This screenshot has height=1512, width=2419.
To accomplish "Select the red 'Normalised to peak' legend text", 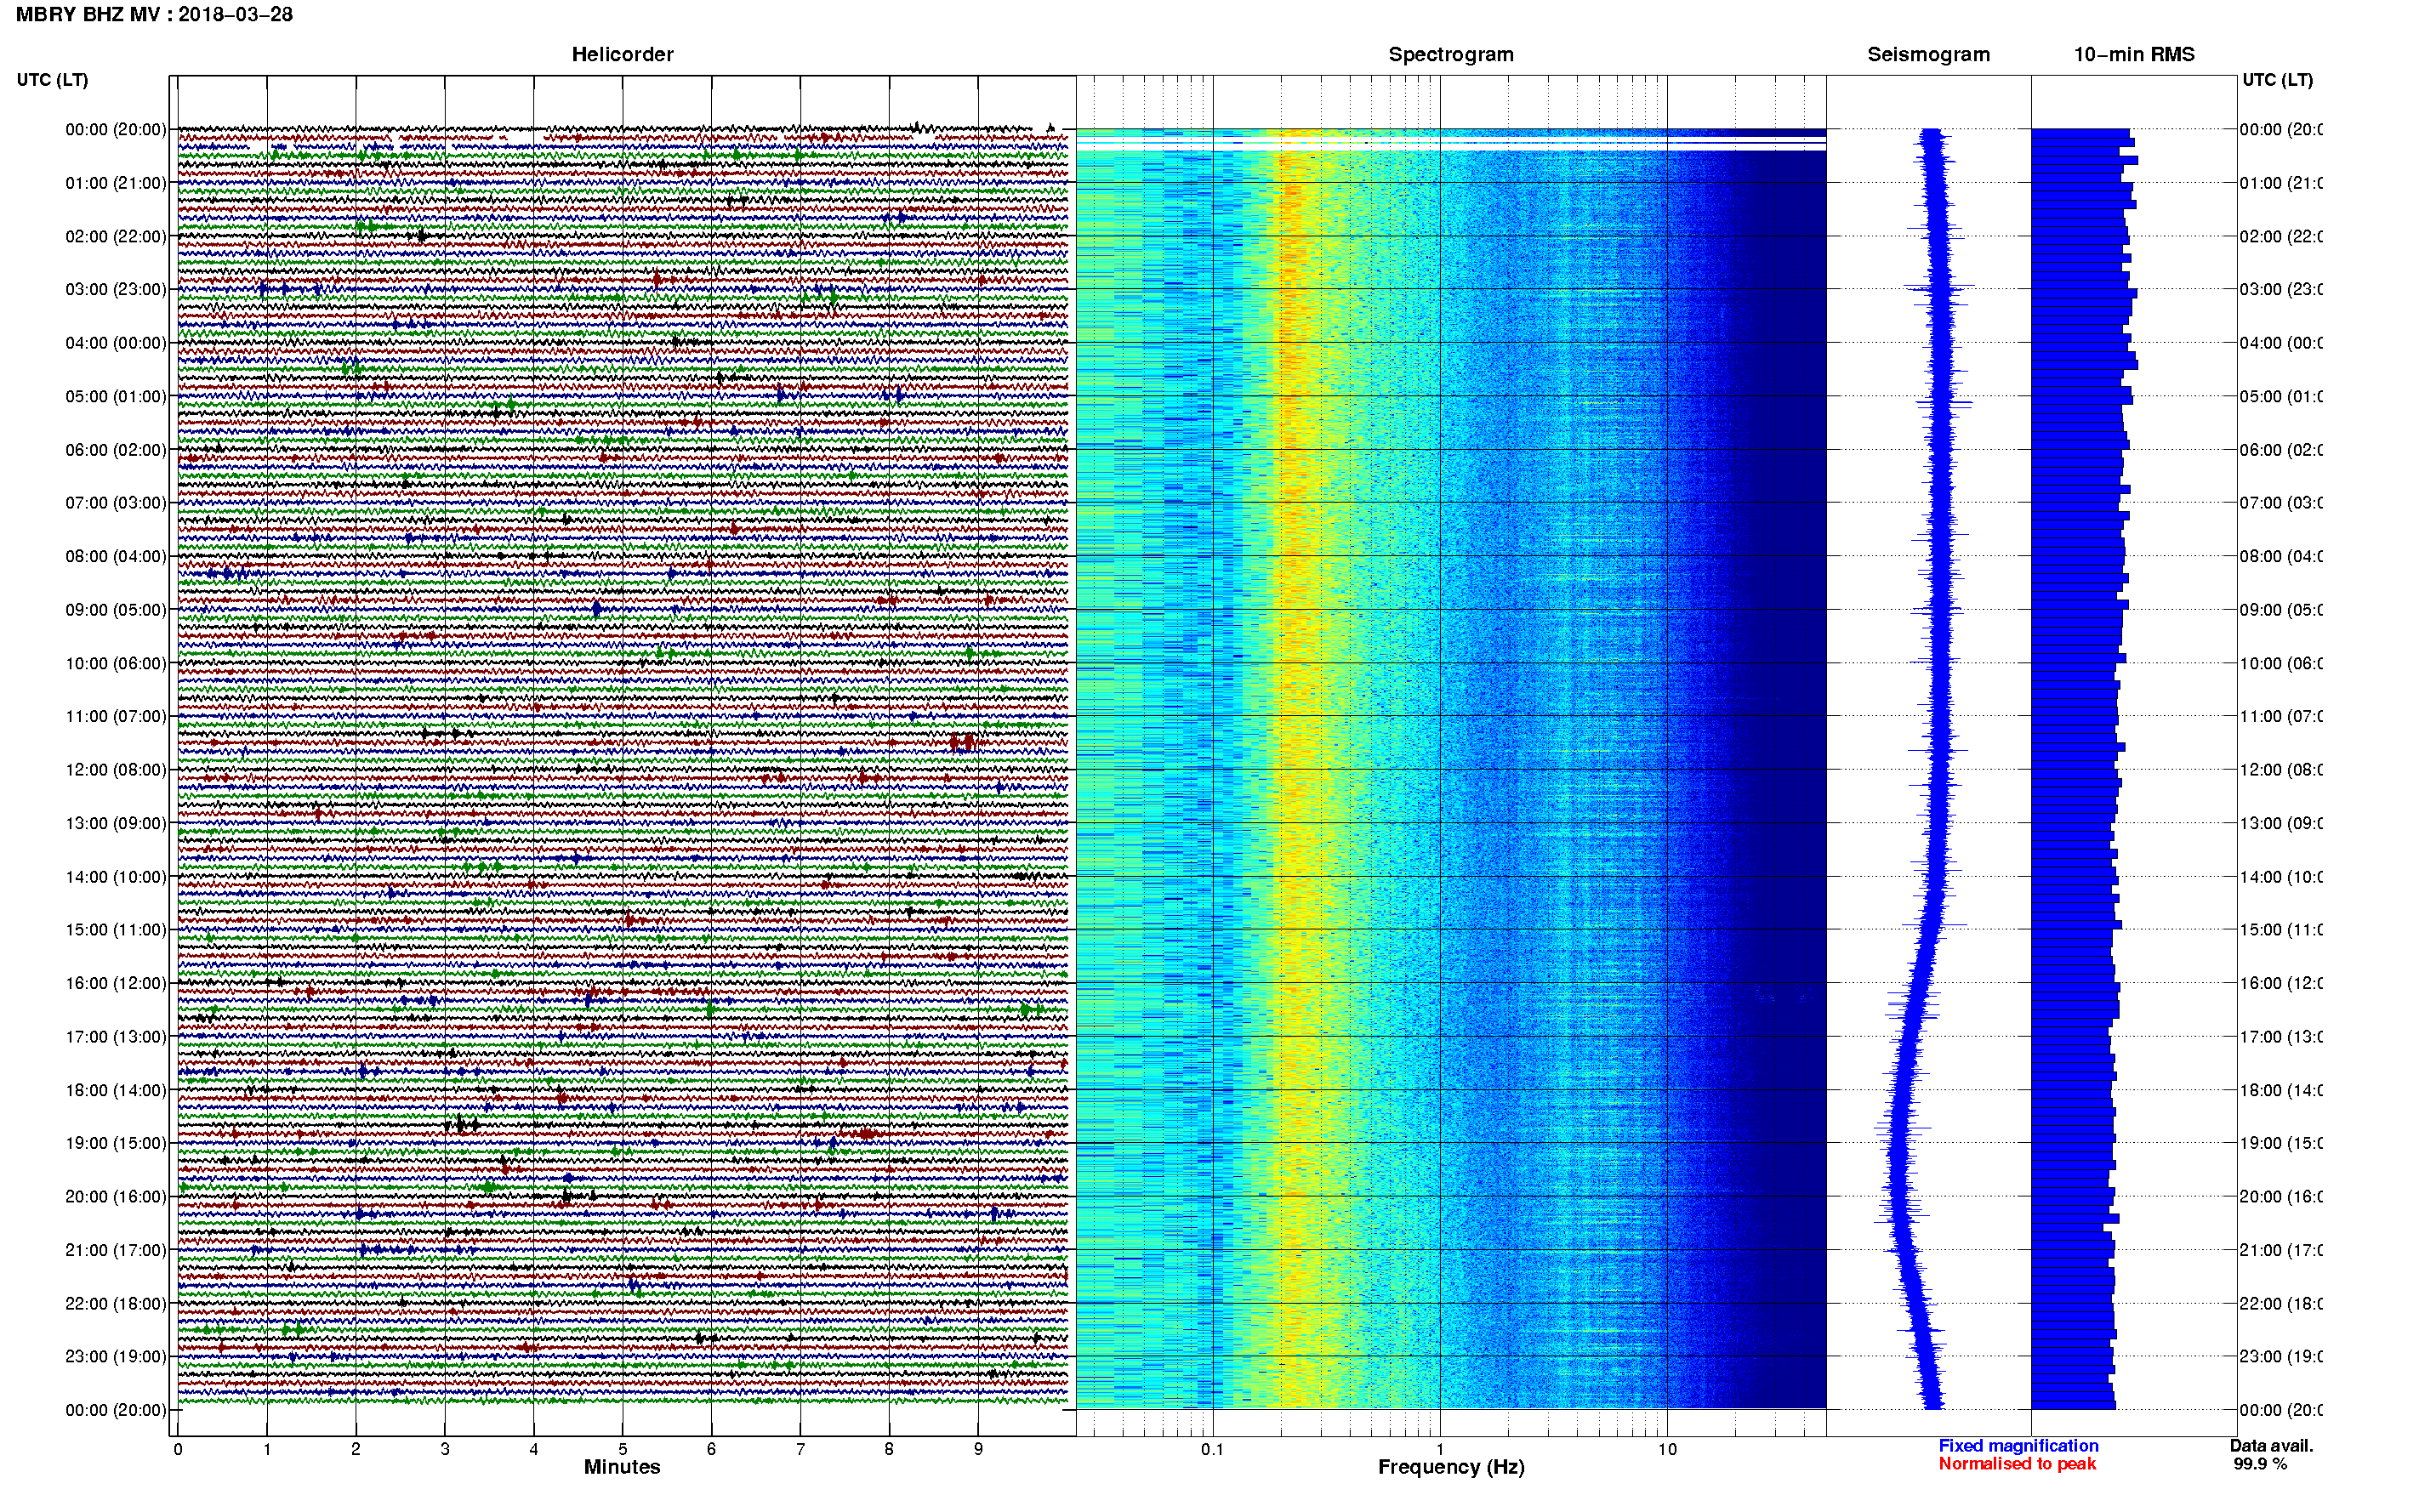I will tap(2017, 1464).
